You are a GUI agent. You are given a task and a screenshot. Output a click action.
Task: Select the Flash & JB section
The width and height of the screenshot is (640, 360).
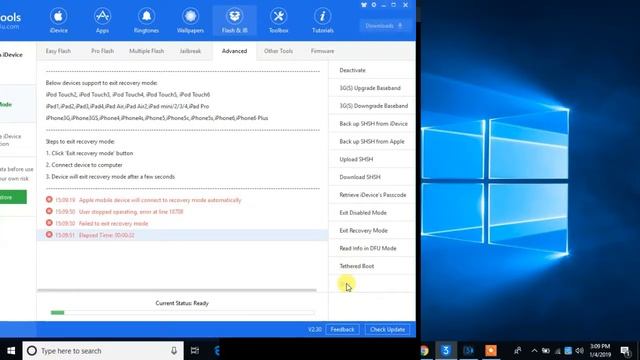pyautogui.click(x=234, y=20)
